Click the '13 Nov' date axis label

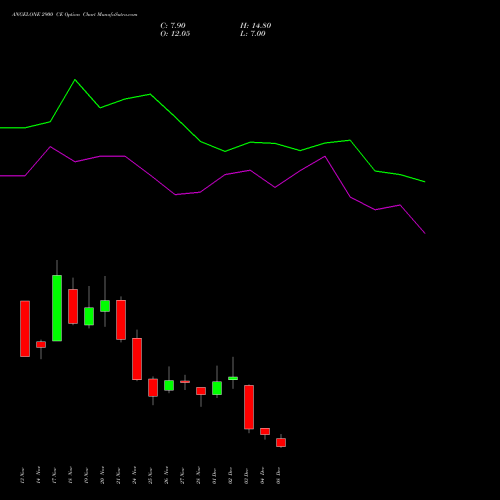[22, 475]
